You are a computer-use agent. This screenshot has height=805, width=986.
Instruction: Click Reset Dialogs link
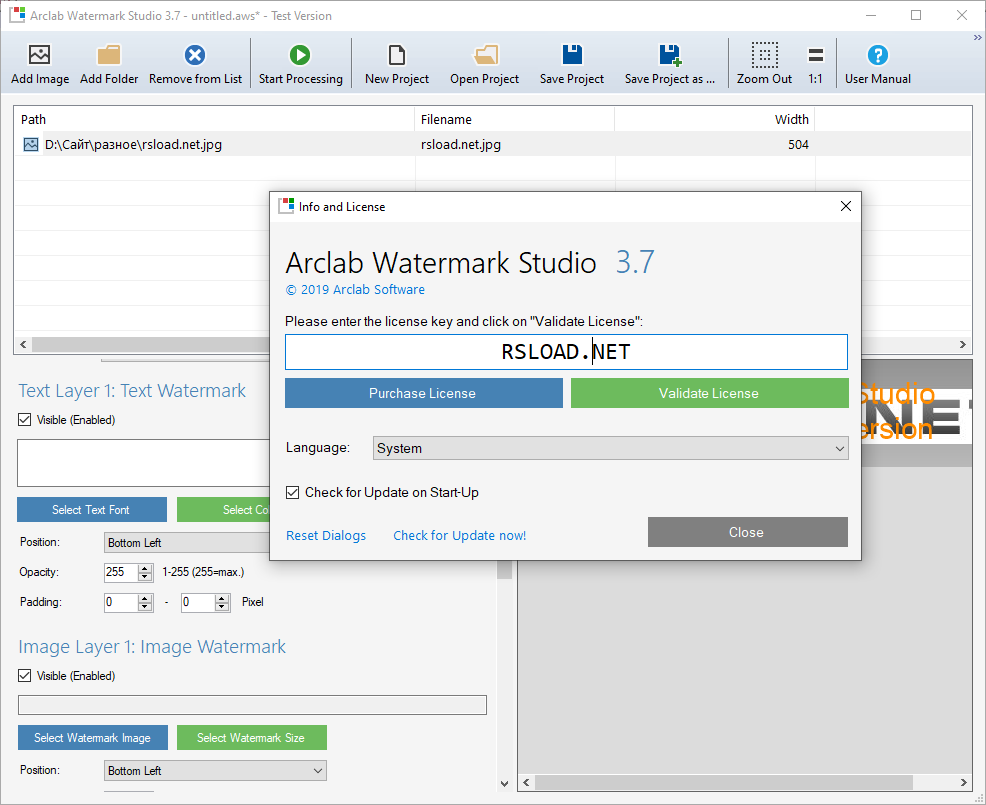[x=326, y=536]
